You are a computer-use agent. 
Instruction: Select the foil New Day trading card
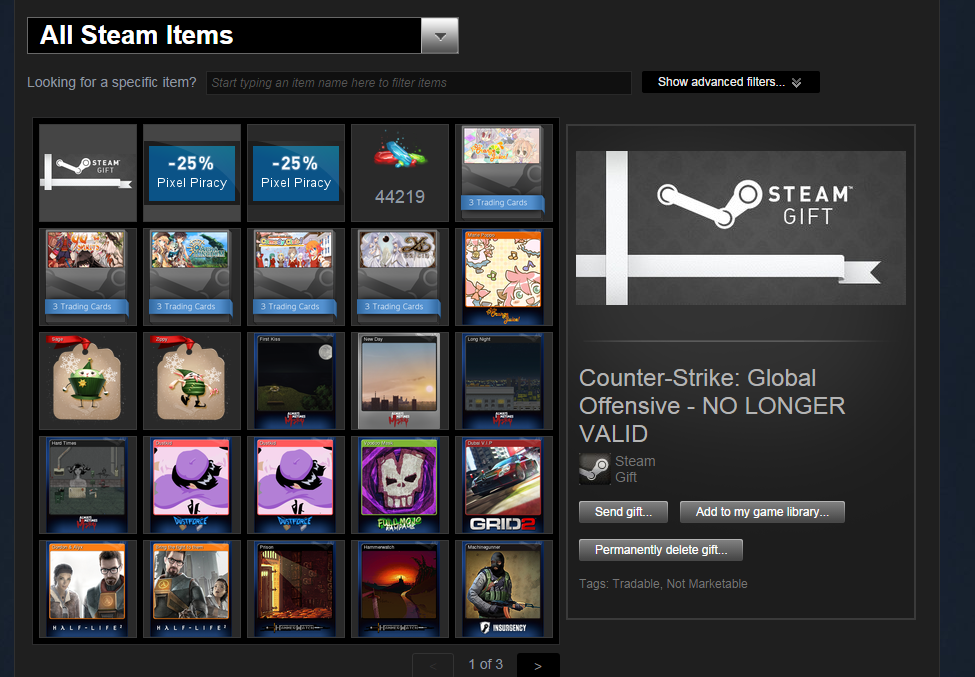pos(400,380)
